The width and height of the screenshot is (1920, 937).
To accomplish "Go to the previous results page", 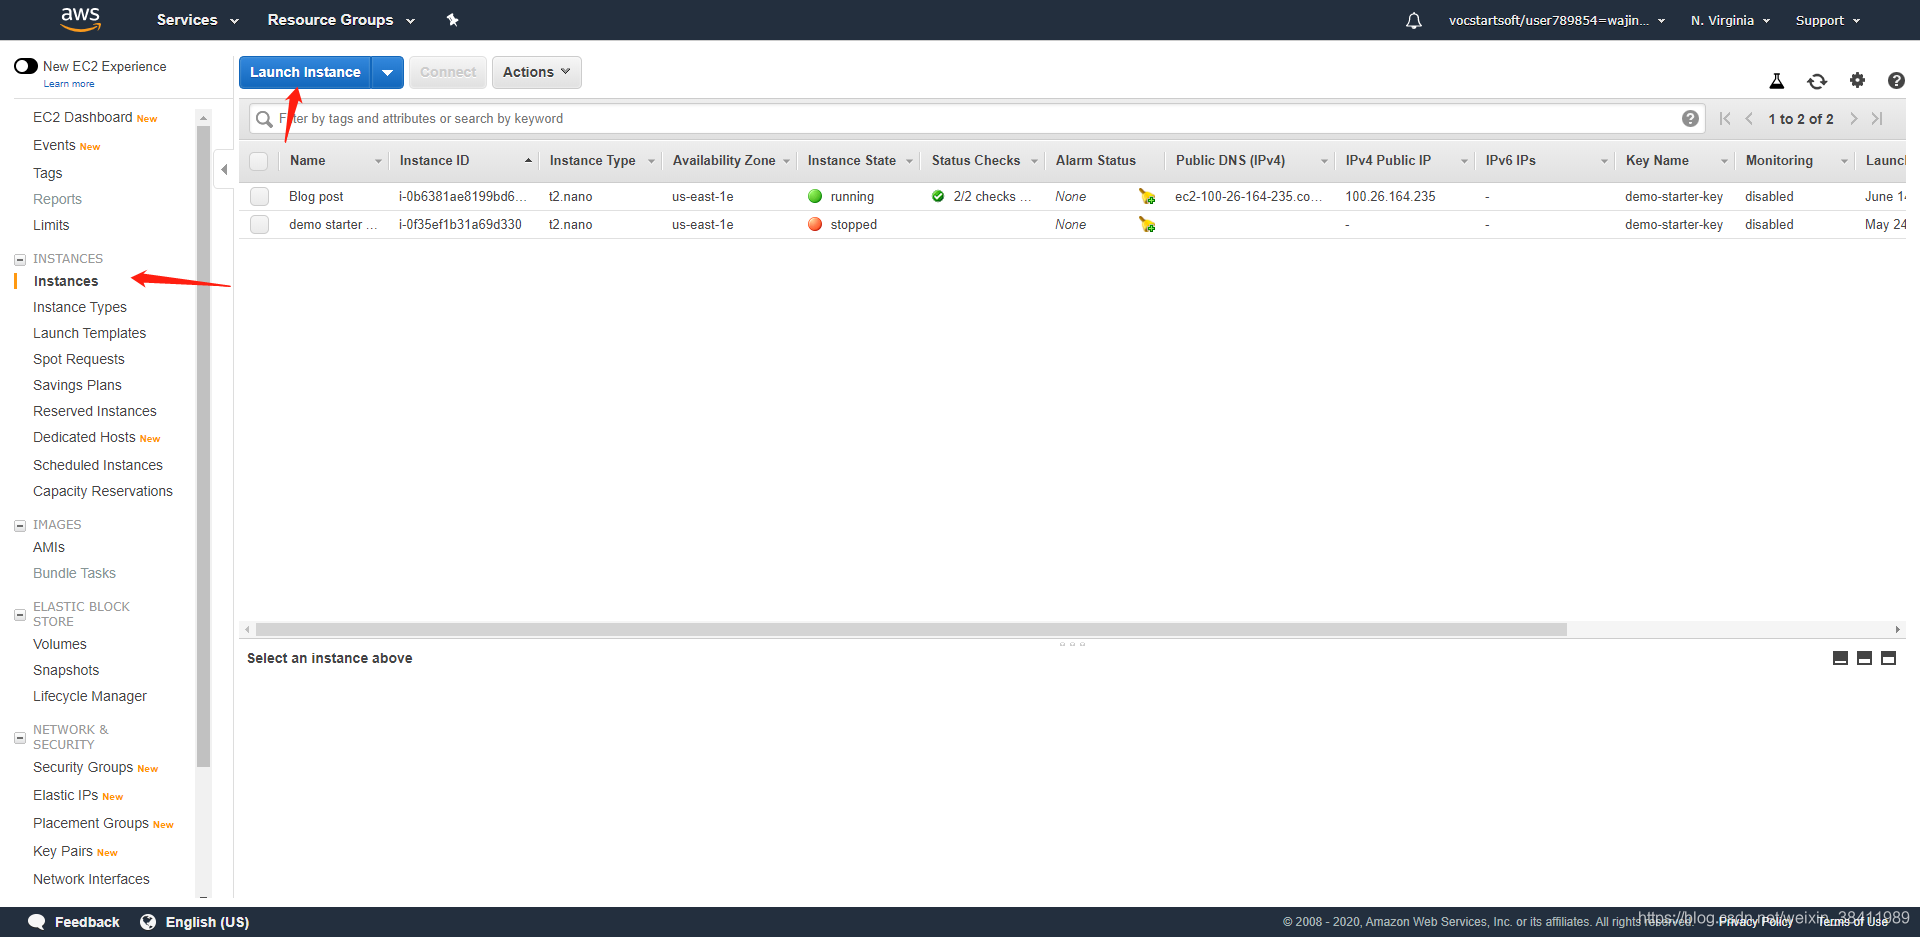I will coord(1749,118).
